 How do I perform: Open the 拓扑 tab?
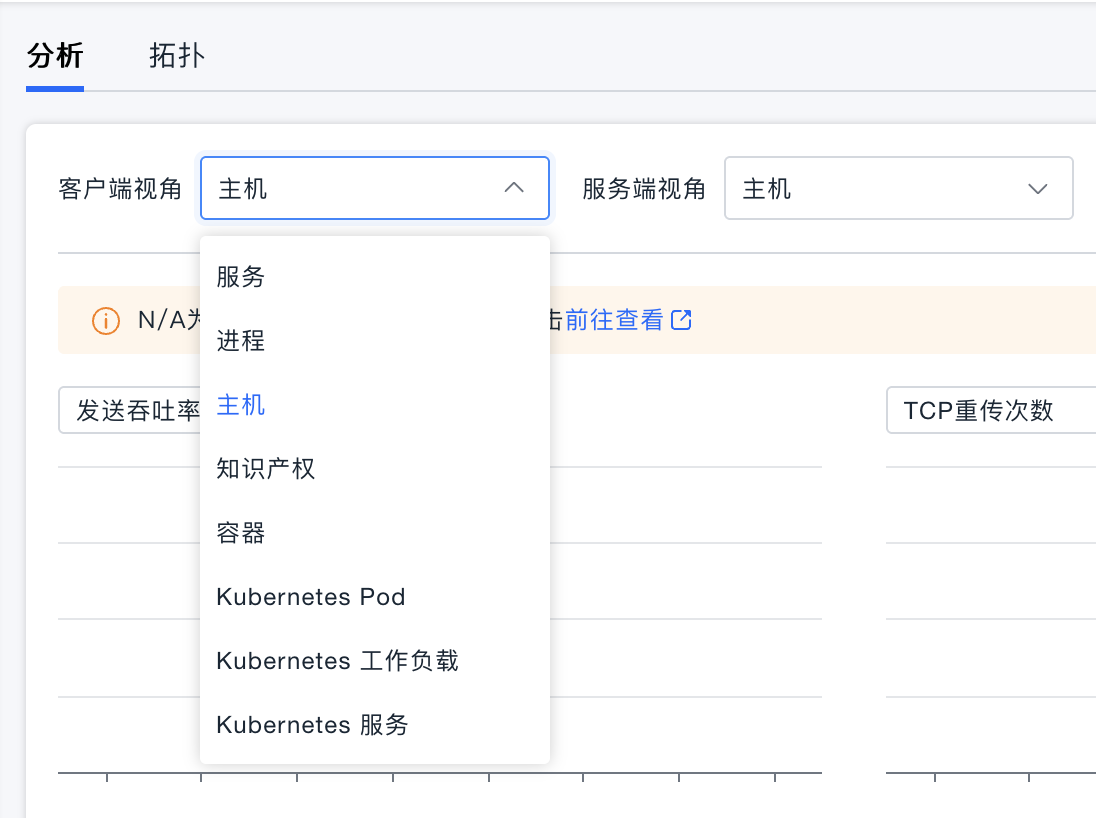click(x=177, y=56)
